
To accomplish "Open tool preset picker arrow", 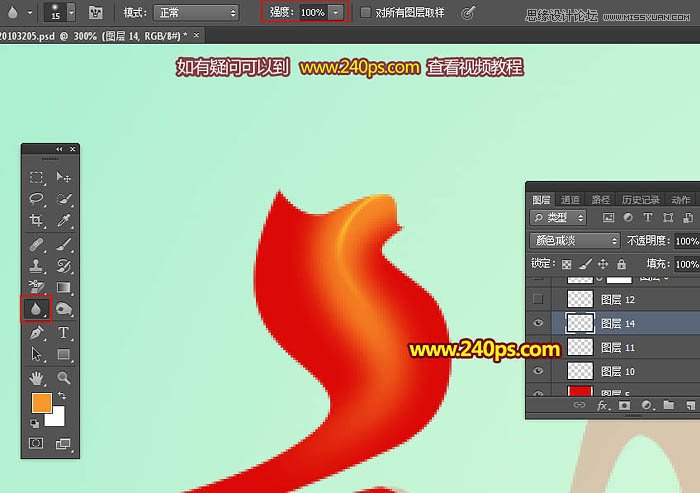I will pos(30,13).
